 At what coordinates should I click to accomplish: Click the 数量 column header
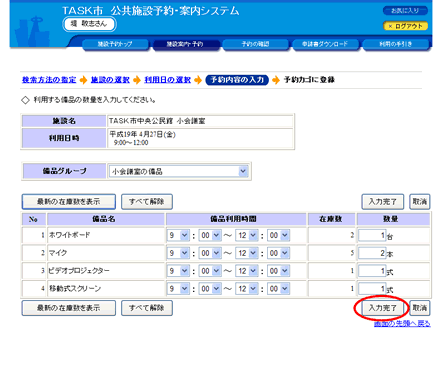393,219
